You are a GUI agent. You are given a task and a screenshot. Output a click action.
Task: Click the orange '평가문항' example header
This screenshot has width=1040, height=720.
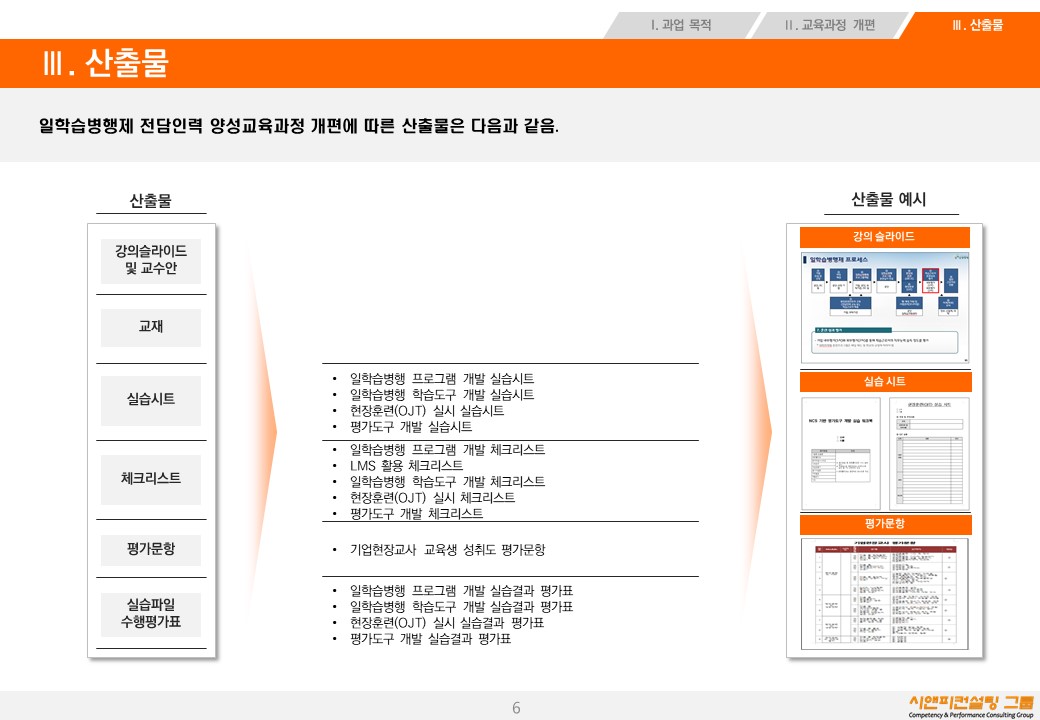pos(885,524)
